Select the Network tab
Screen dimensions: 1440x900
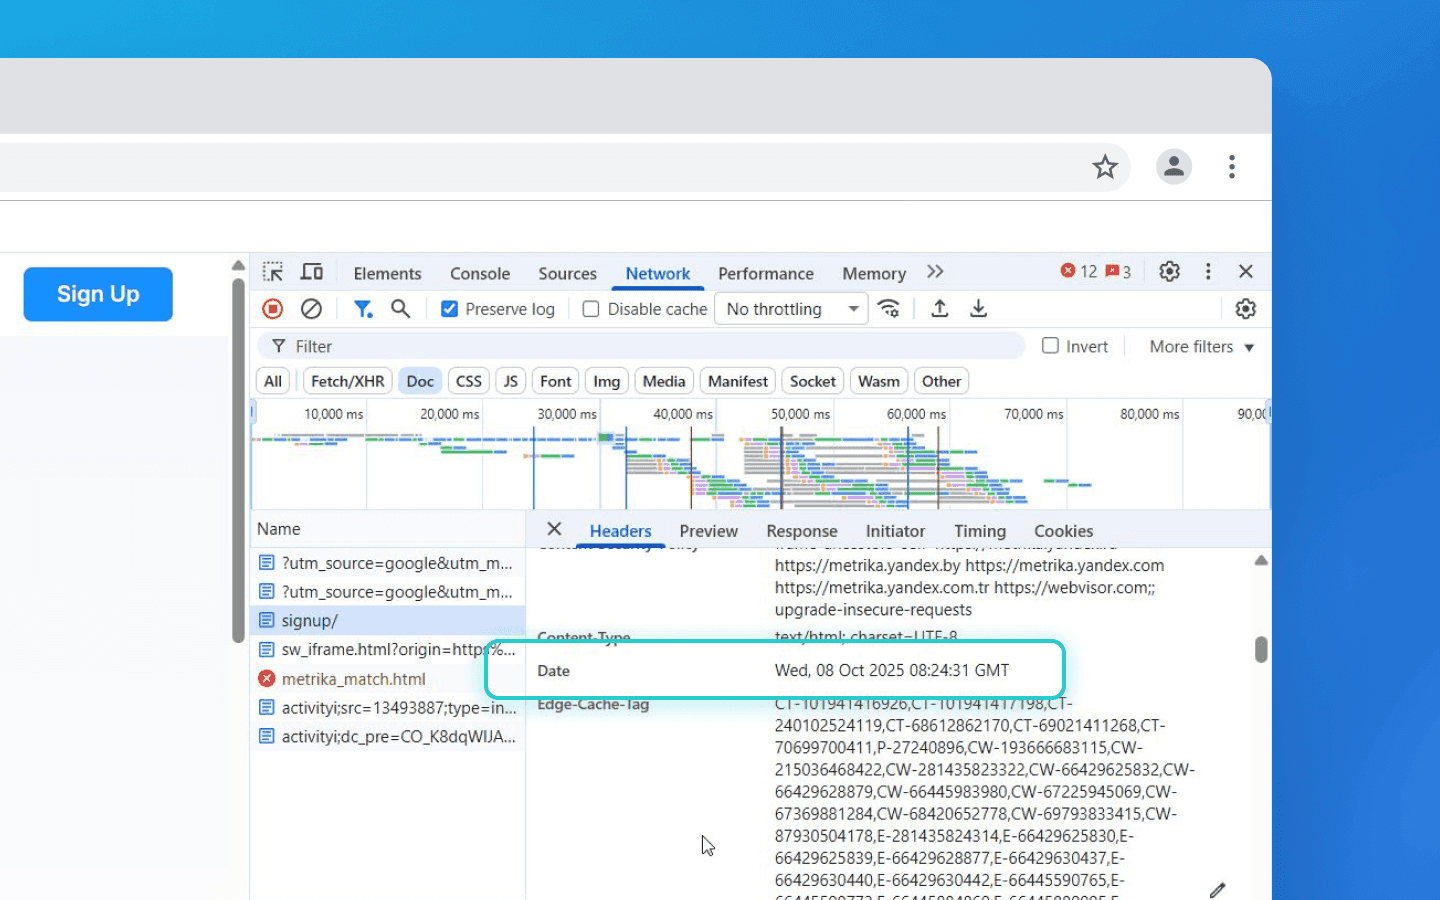pyautogui.click(x=658, y=273)
